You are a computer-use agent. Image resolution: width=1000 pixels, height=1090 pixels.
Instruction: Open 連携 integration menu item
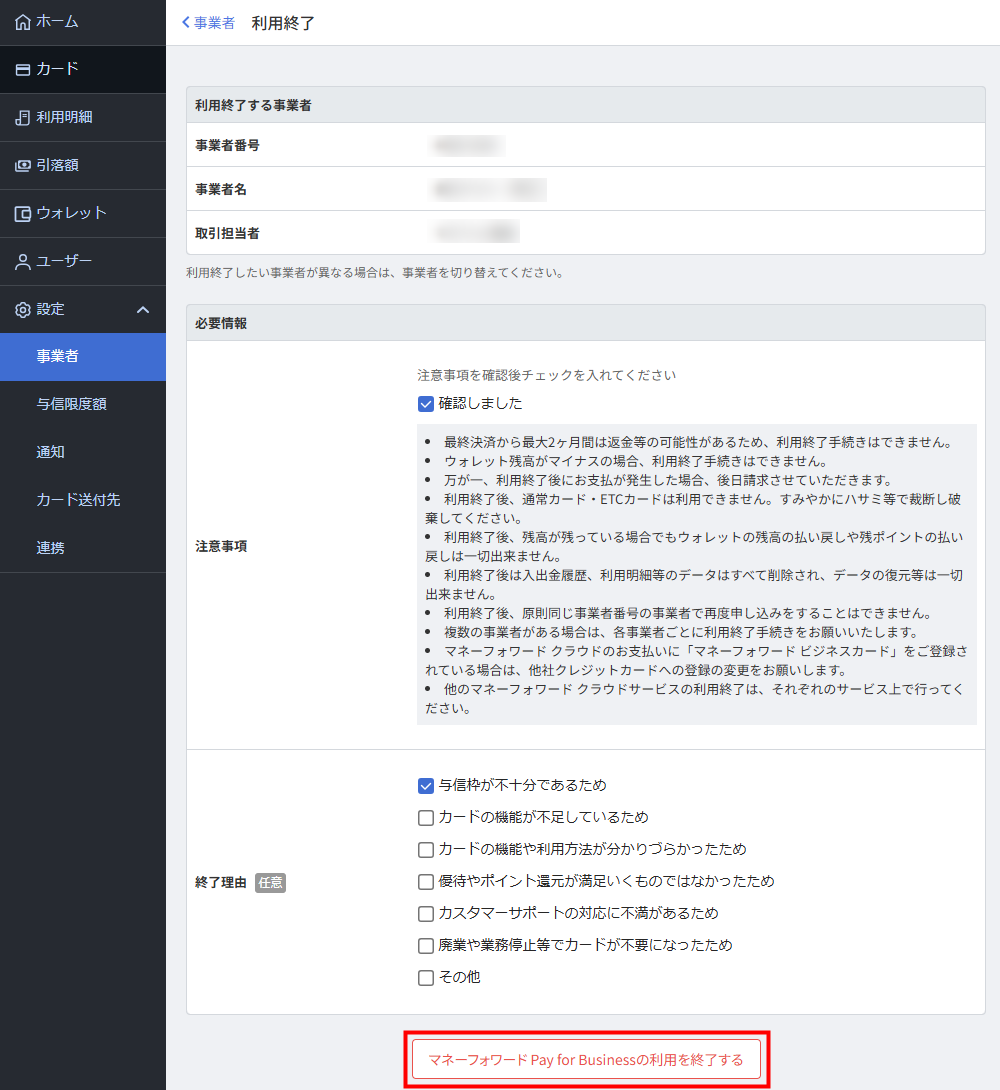coord(51,548)
